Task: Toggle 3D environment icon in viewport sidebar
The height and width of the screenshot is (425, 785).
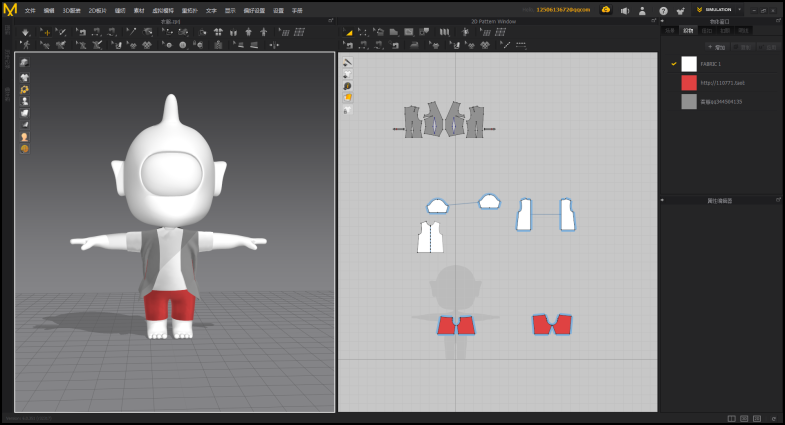Action: (x=24, y=63)
